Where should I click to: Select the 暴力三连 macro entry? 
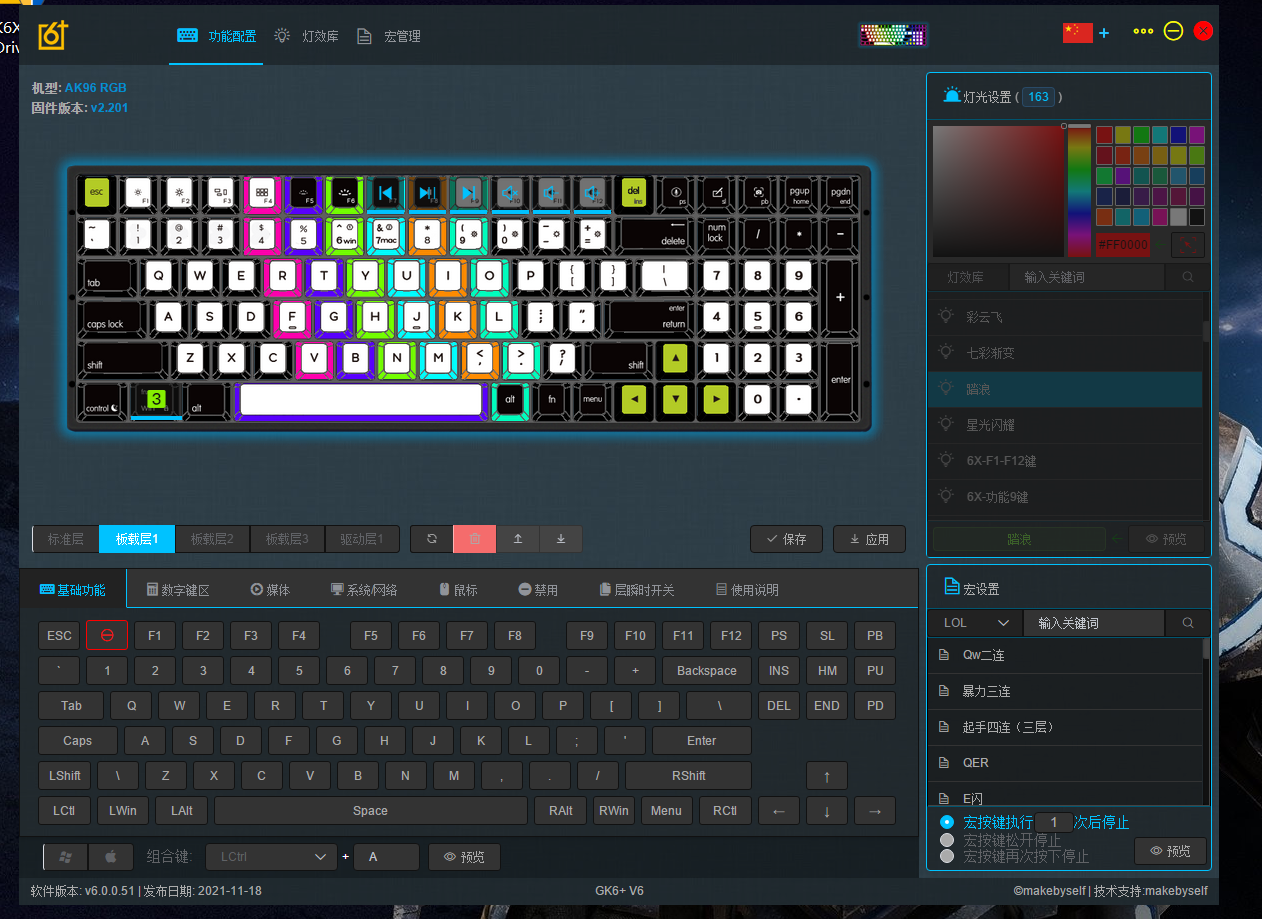click(1065, 691)
